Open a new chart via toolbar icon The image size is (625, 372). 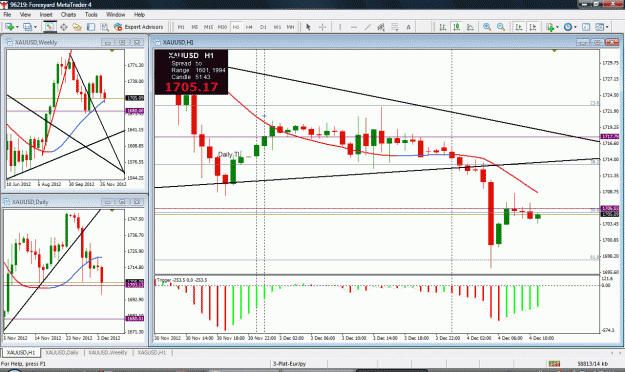tap(9, 27)
